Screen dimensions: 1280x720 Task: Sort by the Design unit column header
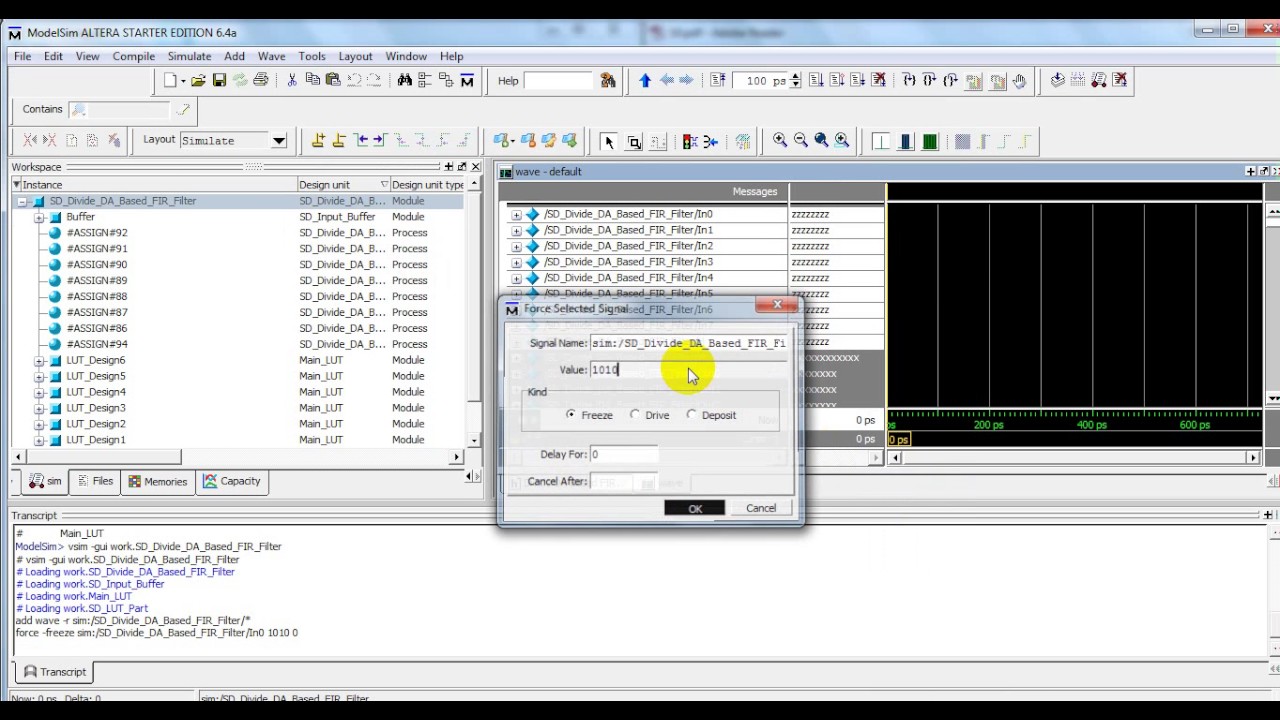point(344,185)
